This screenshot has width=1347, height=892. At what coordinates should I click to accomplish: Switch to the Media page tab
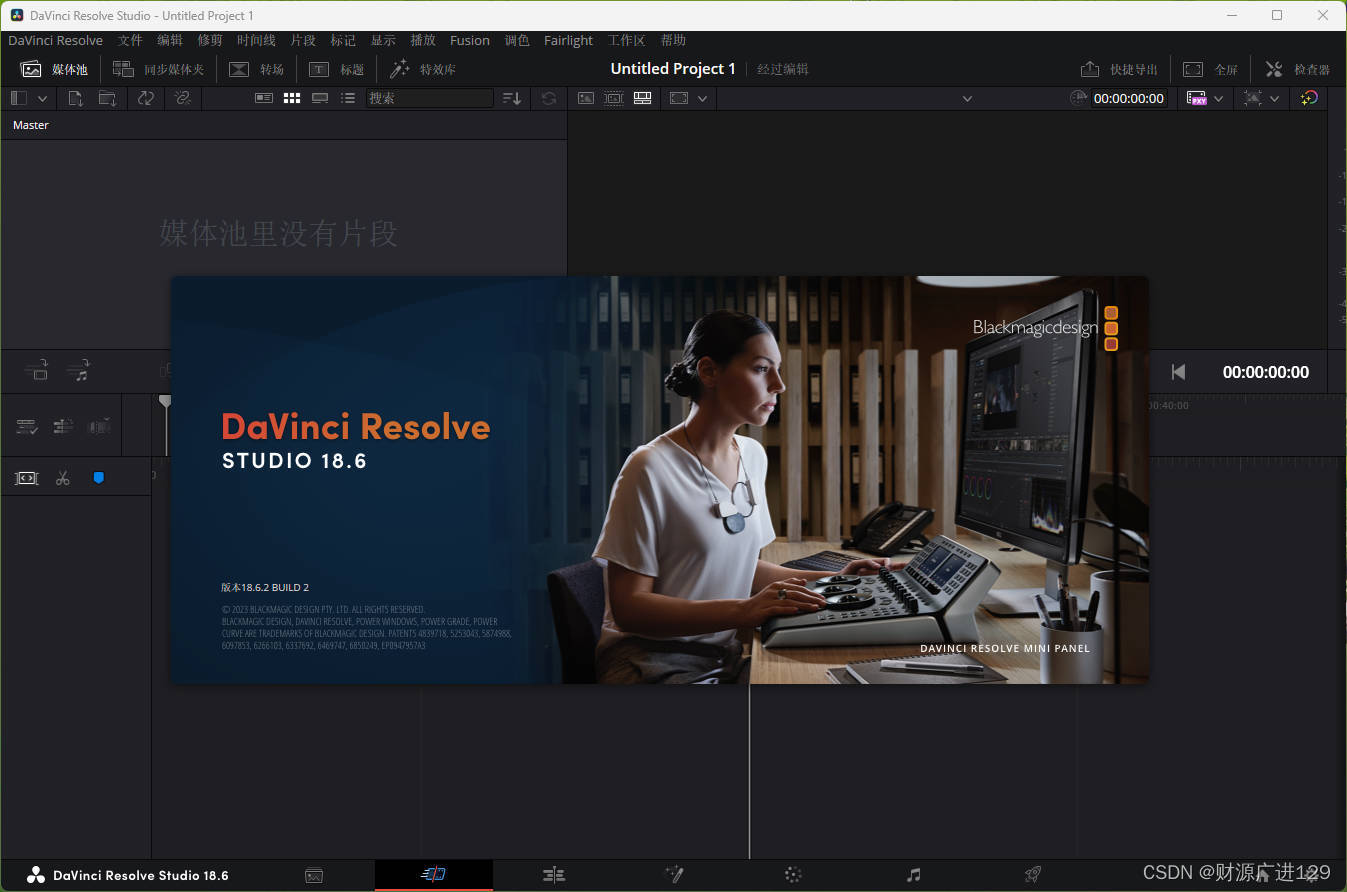point(314,875)
